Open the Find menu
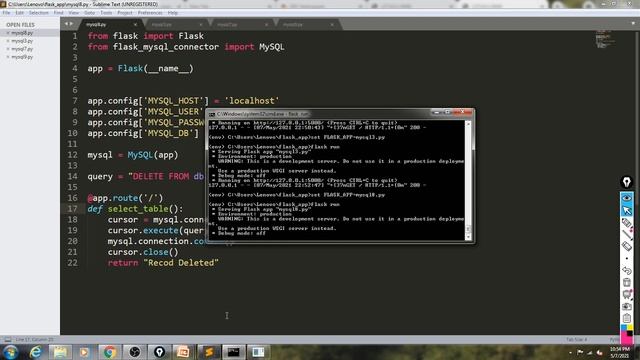 coord(58,13)
